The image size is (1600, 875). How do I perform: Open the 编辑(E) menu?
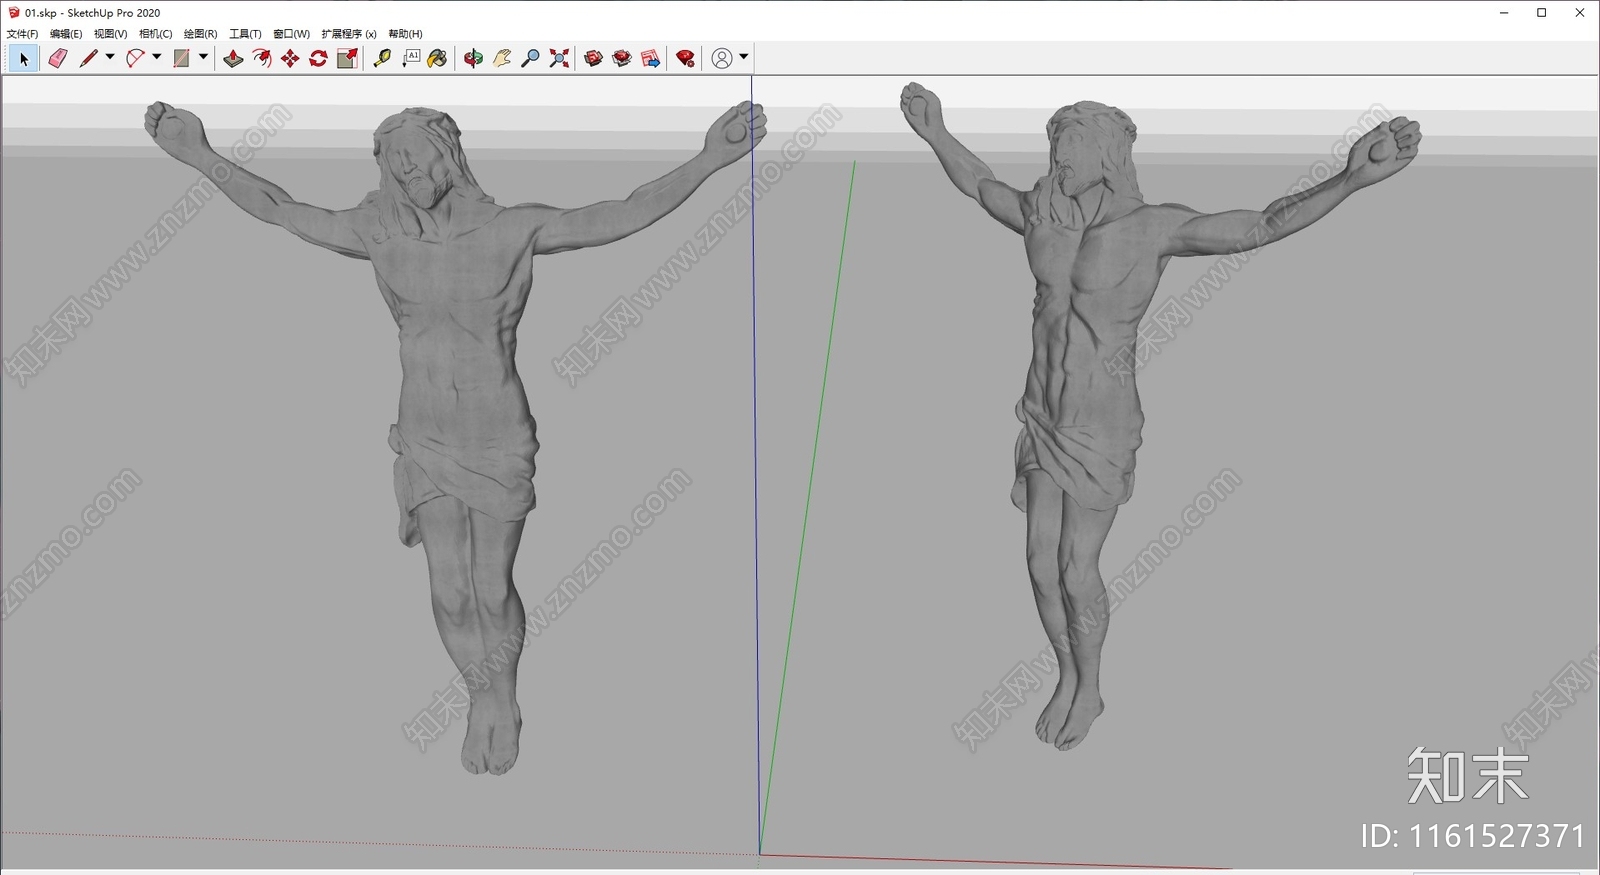tap(66, 34)
